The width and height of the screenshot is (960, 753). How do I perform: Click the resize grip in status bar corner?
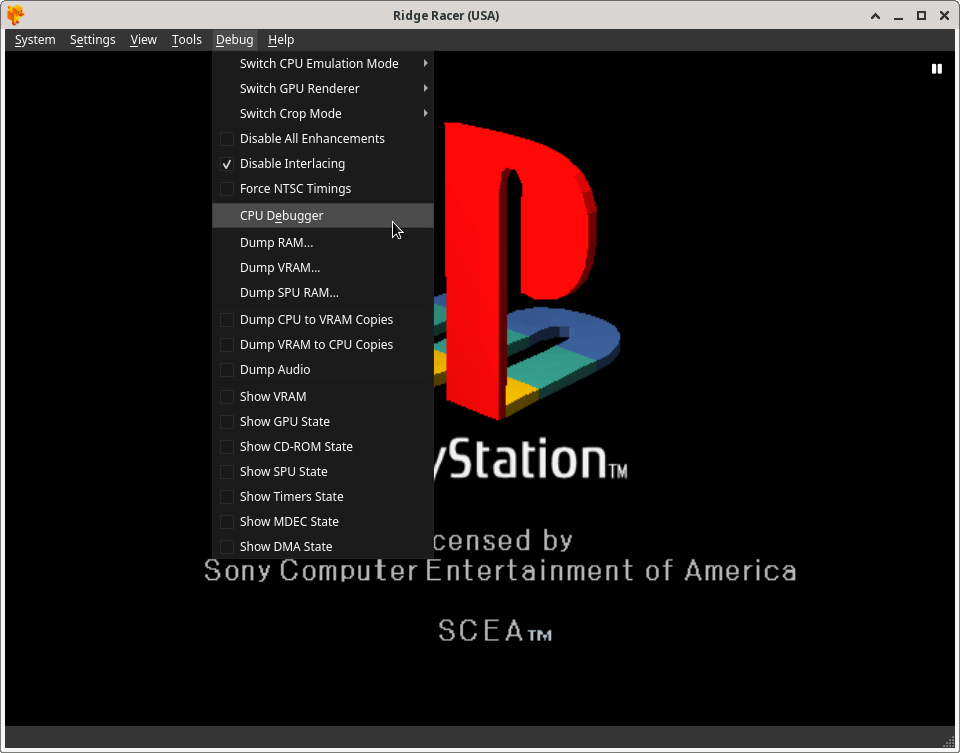(x=949, y=742)
